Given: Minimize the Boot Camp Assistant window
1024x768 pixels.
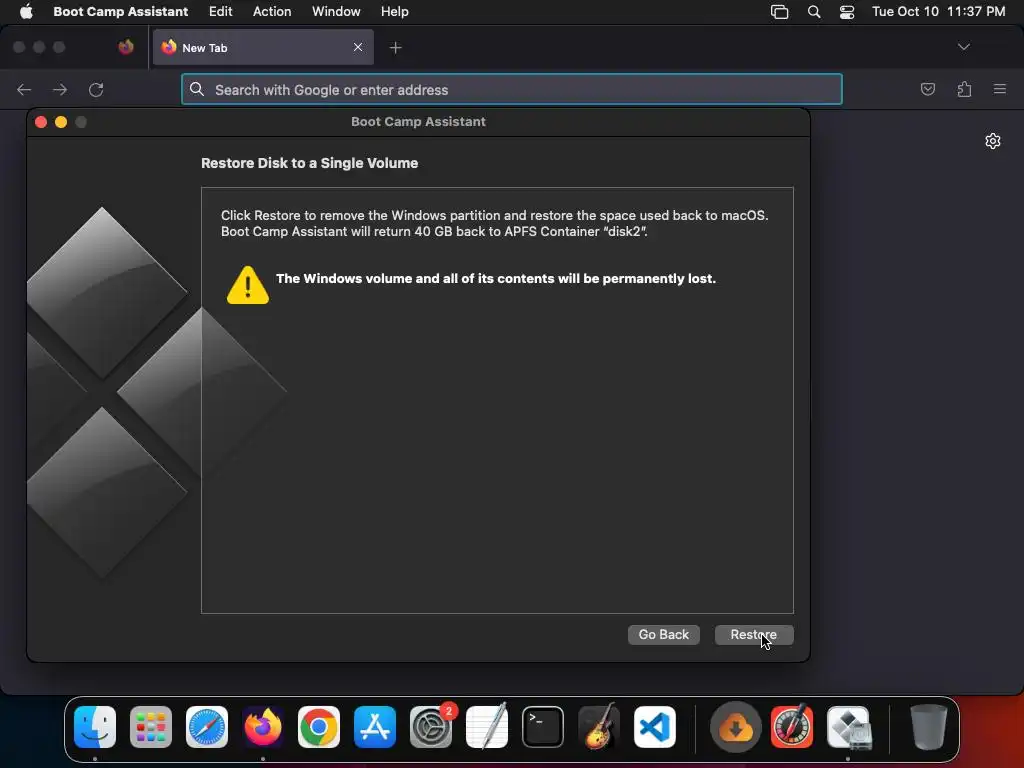Looking at the screenshot, I should pos(61,122).
